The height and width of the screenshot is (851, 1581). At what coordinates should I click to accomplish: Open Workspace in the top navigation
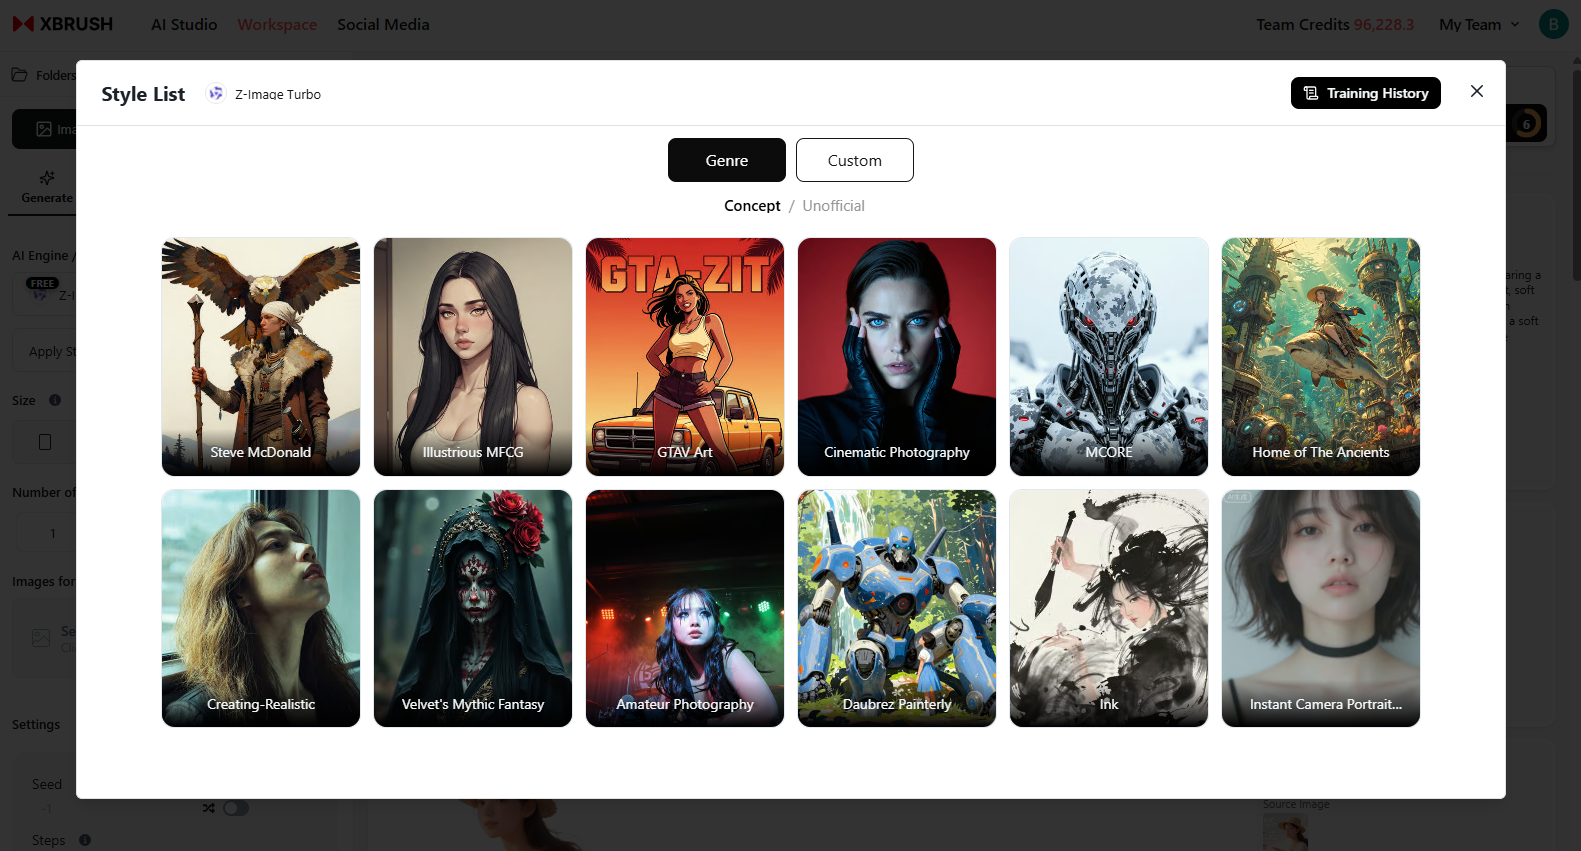pos(277,24)
